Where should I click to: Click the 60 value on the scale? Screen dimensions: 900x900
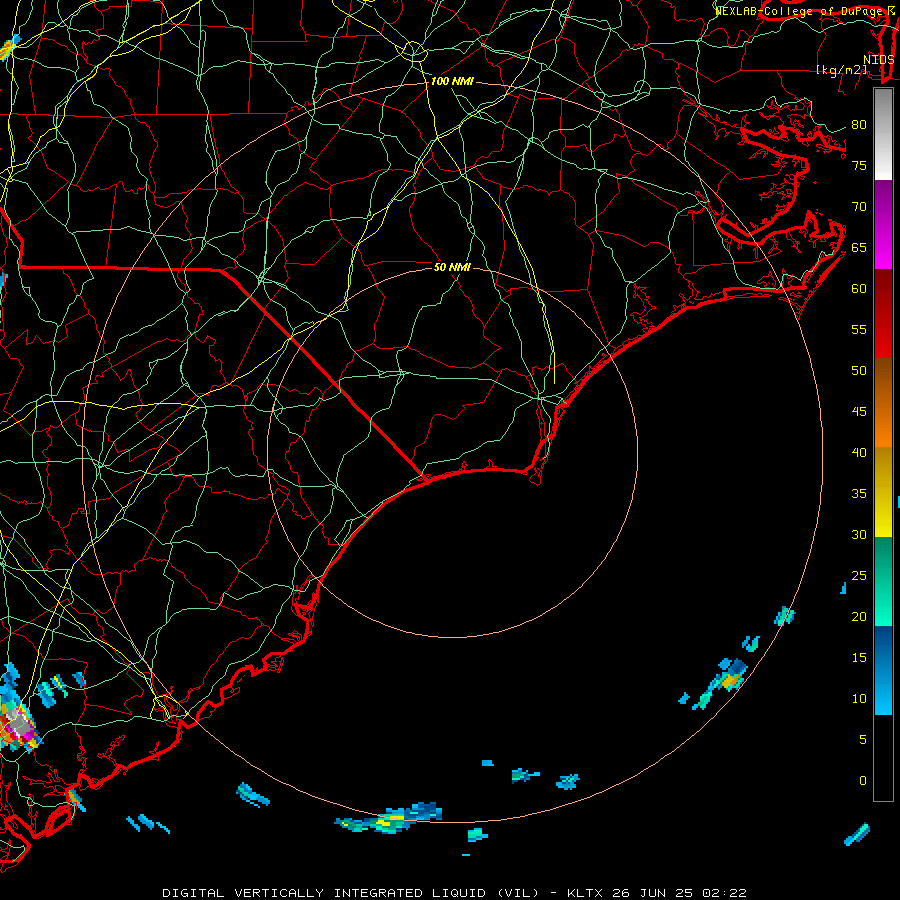pos(859,289)
